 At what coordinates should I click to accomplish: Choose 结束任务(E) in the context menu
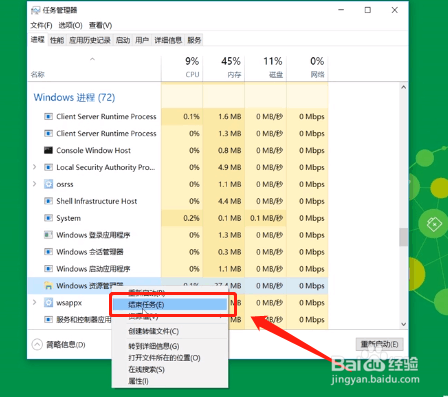point(170,305)
